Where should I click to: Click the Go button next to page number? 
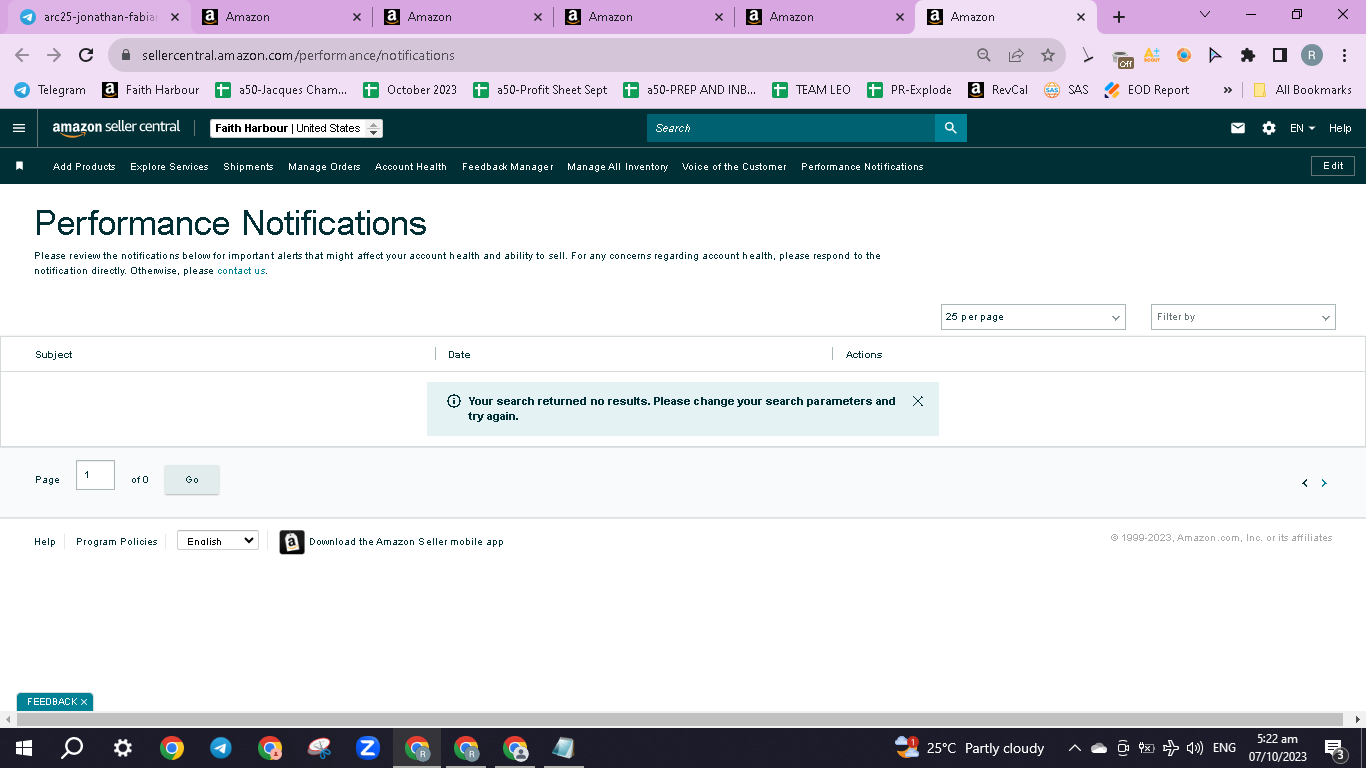(x=192, y=480)
